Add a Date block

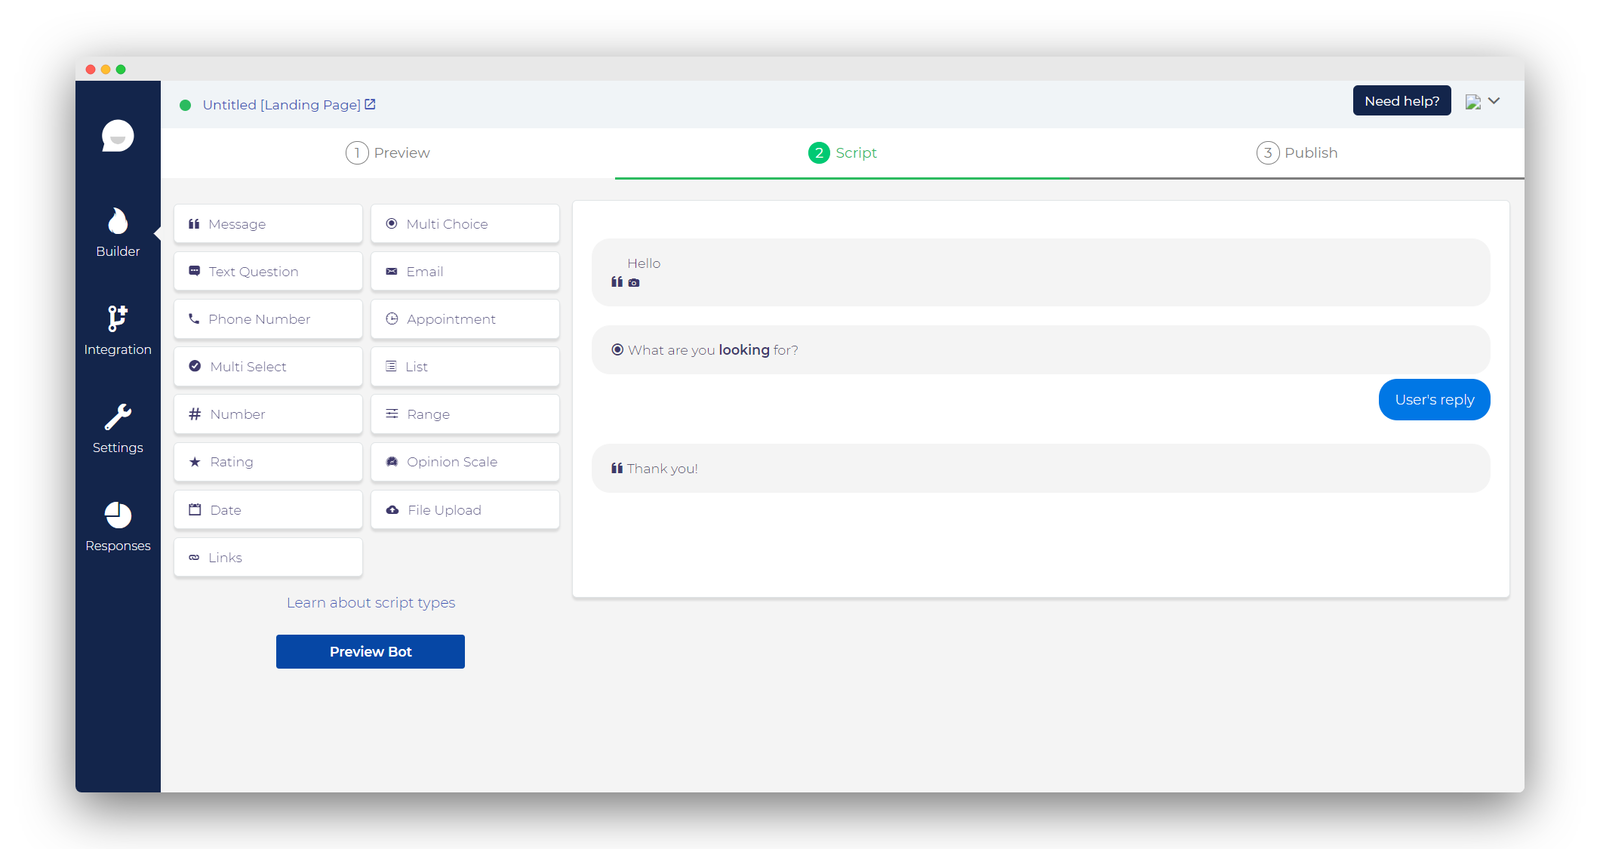click(x=268, y=510)
